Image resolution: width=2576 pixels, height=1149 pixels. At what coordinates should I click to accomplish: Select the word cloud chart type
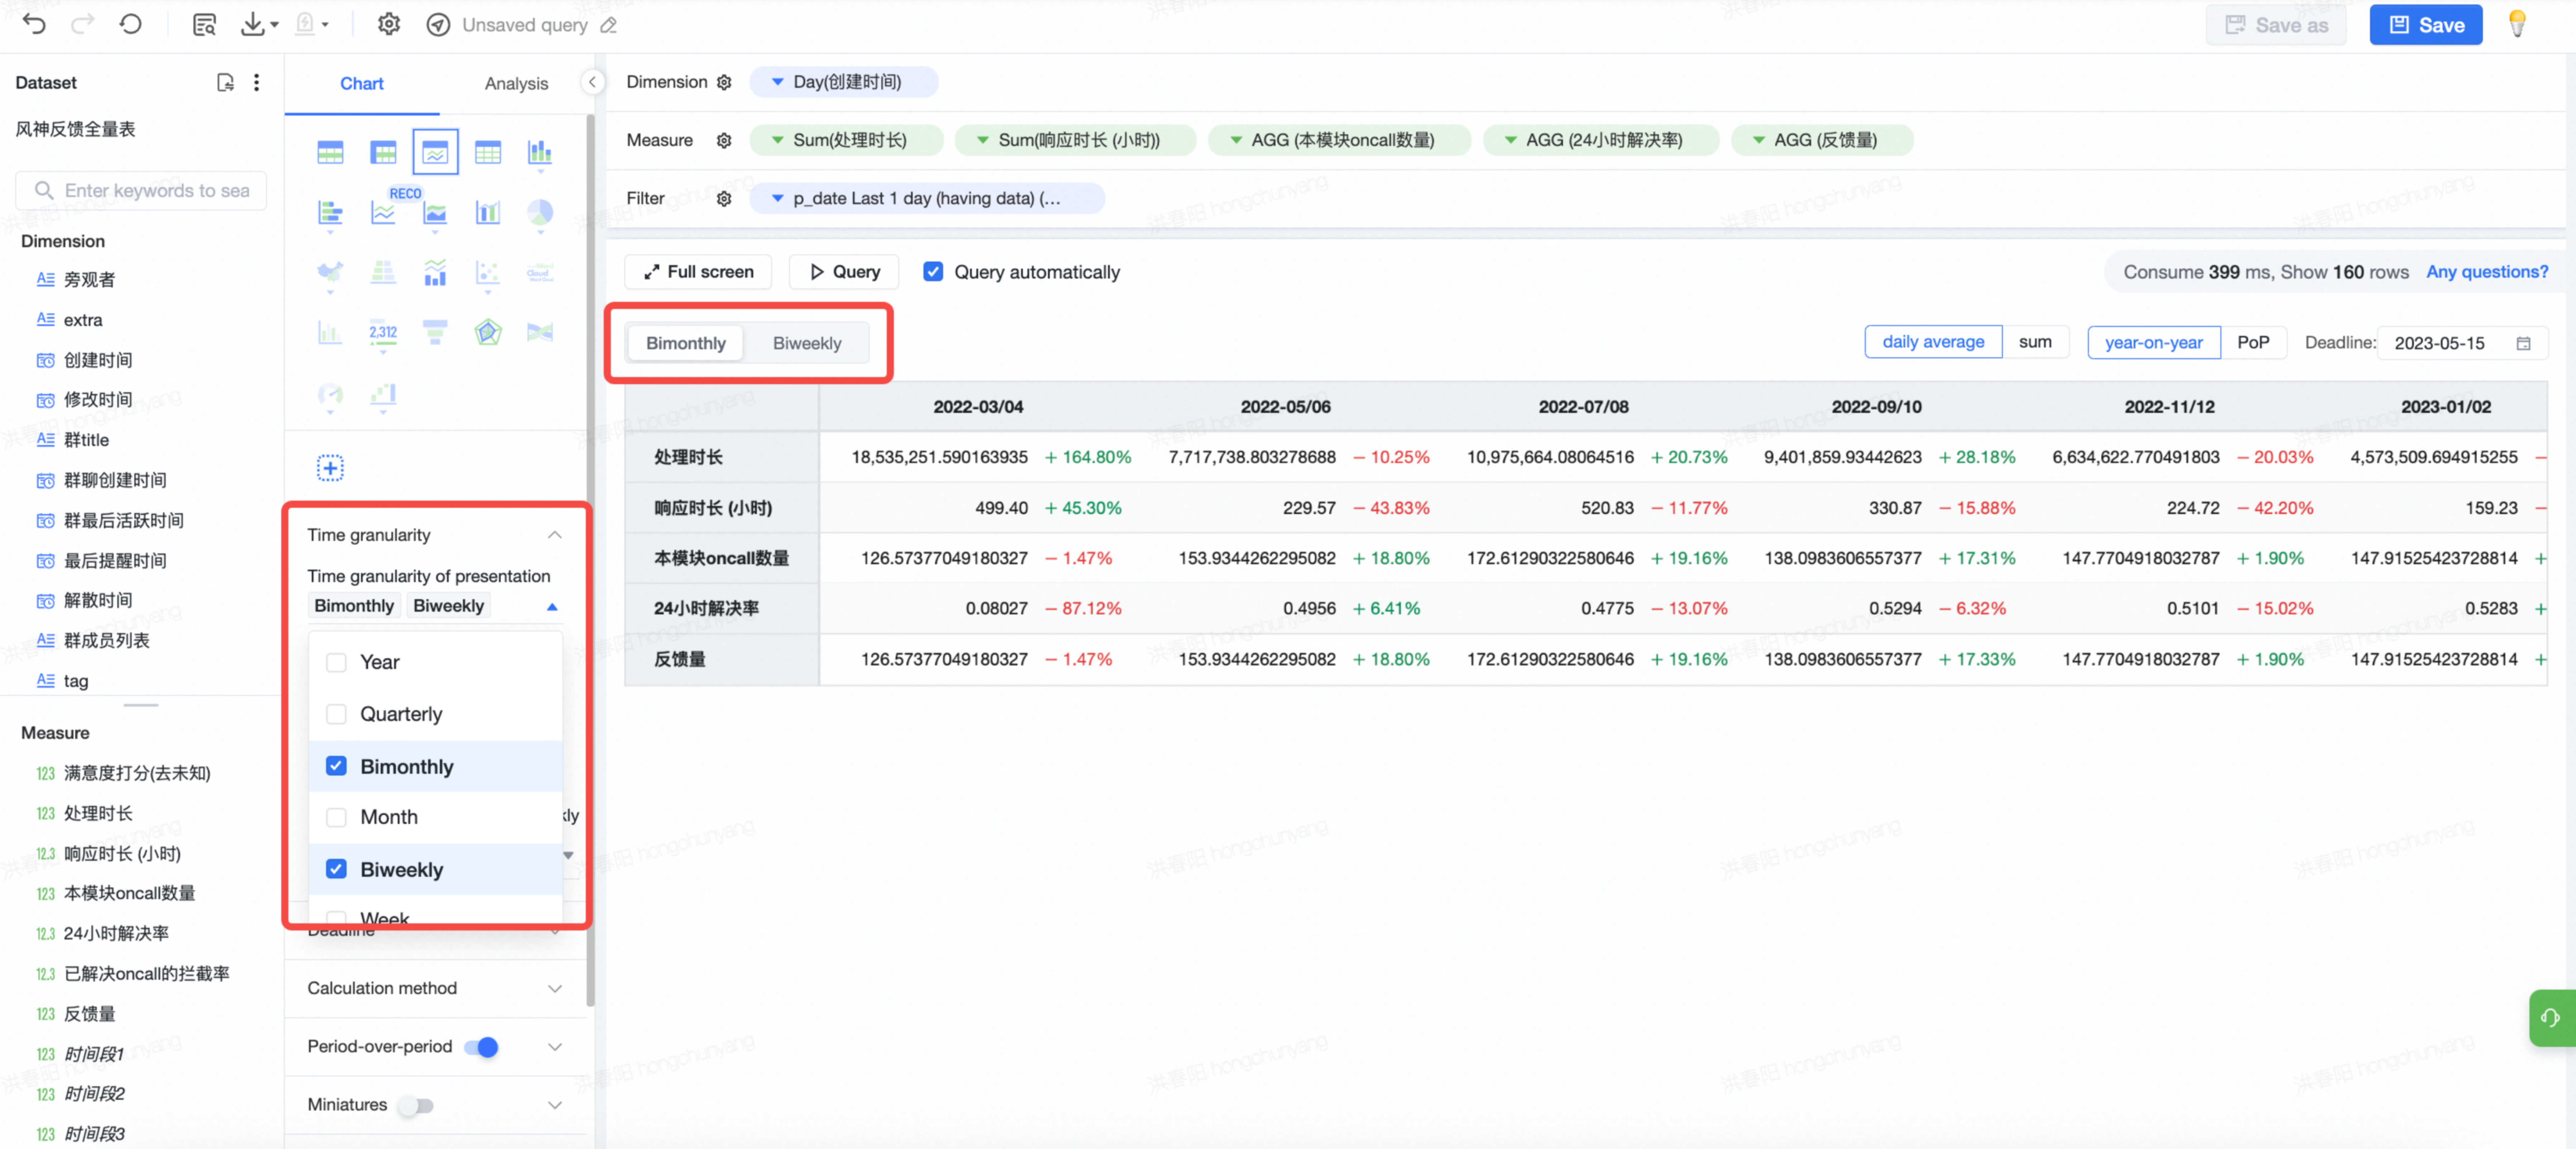coord(540,272)
